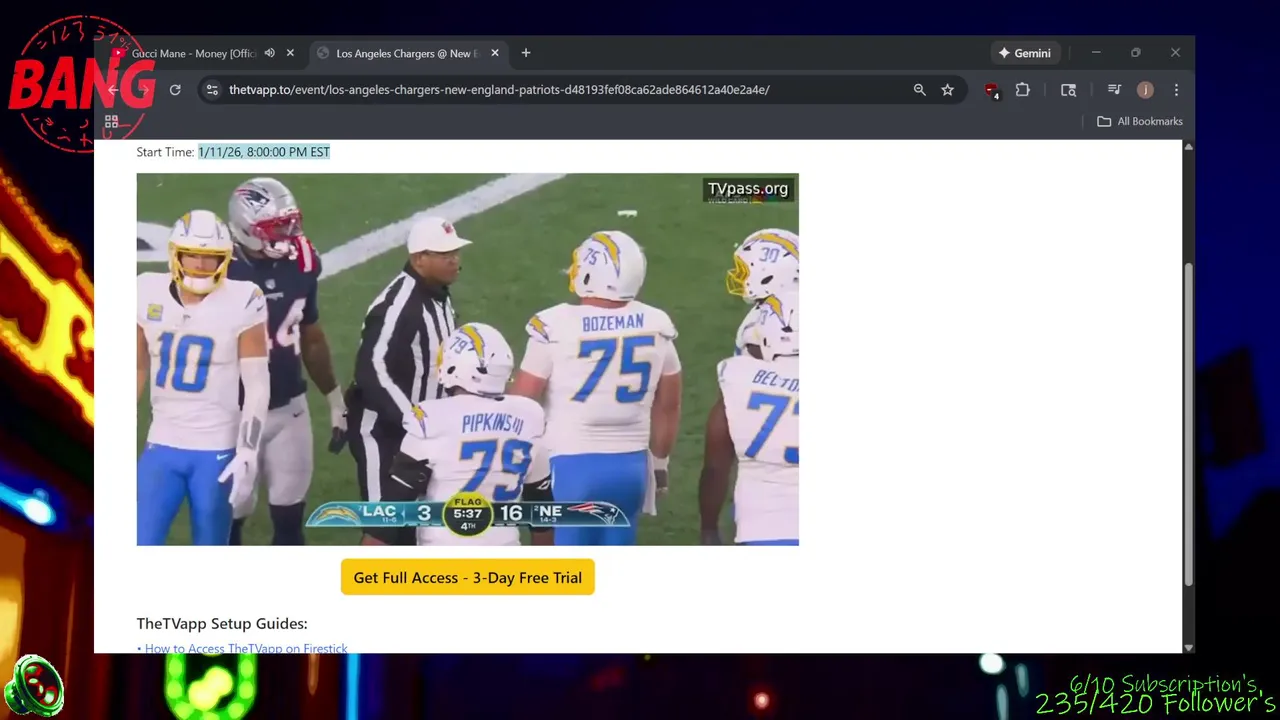Click the page vertical scrollbar thumb

click(1188, 424)
